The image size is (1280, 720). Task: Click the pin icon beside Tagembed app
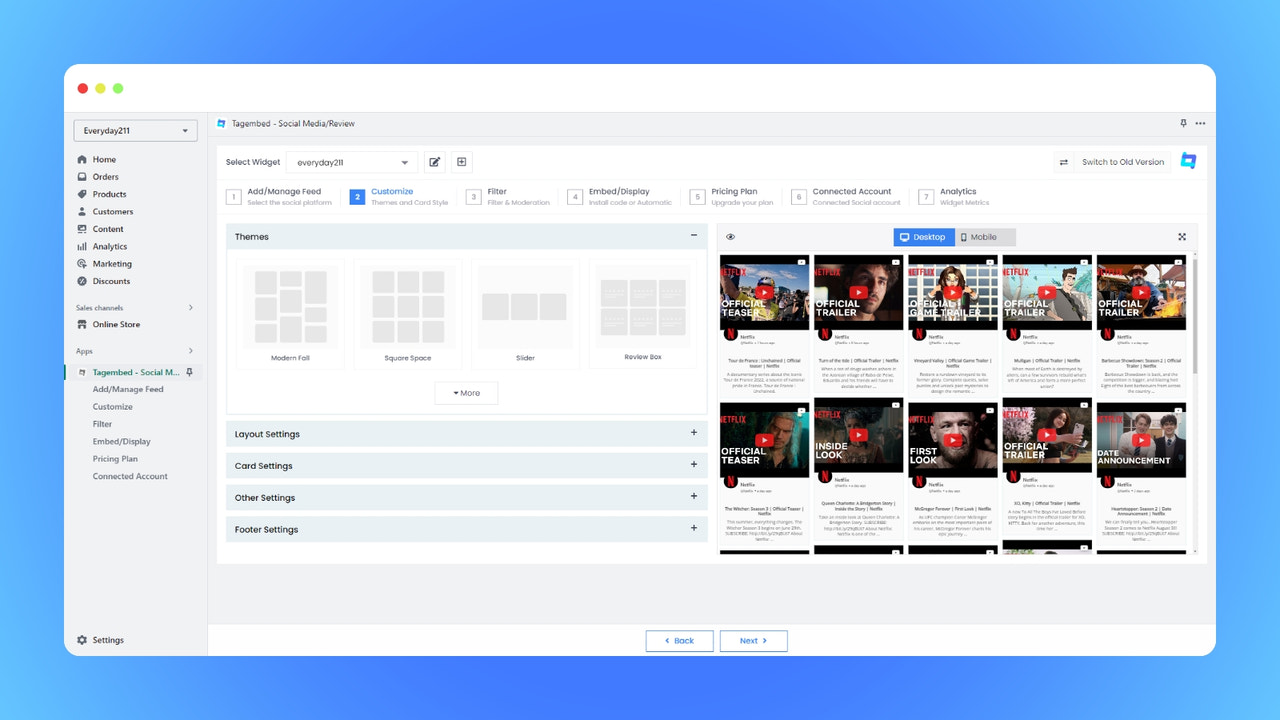click(x=190, y=372)
